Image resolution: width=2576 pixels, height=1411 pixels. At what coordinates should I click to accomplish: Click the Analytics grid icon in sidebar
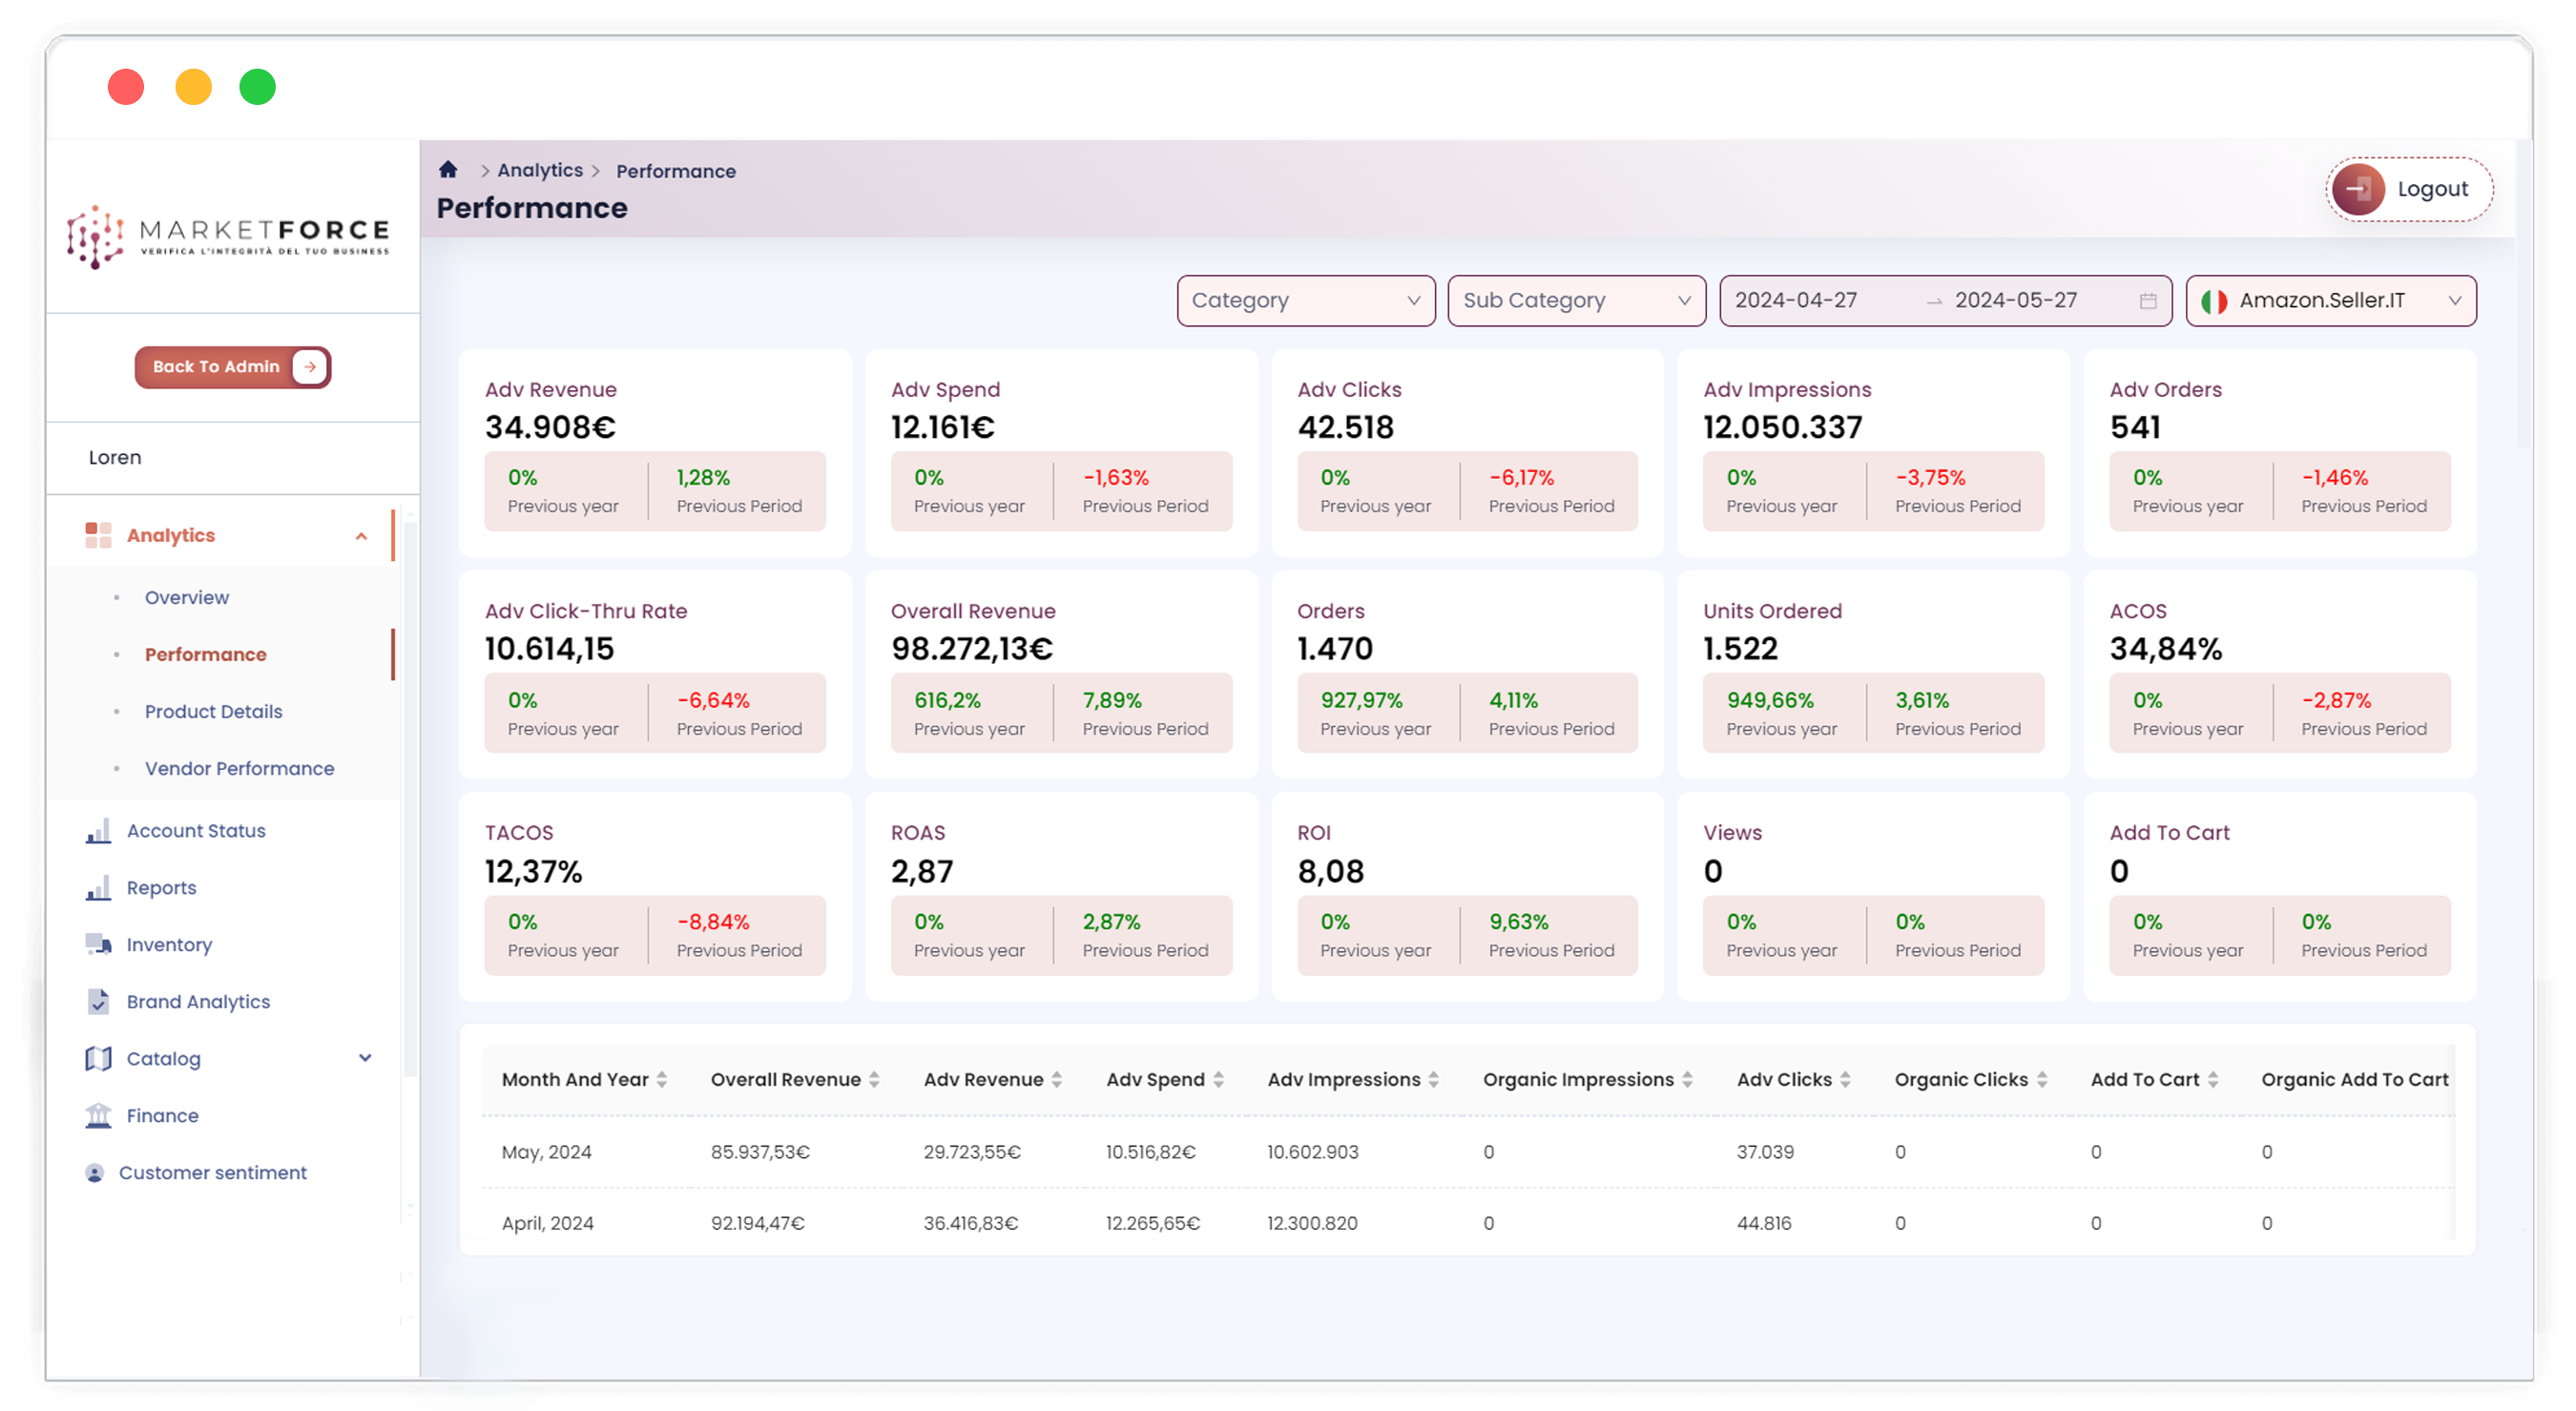point(98,535)
